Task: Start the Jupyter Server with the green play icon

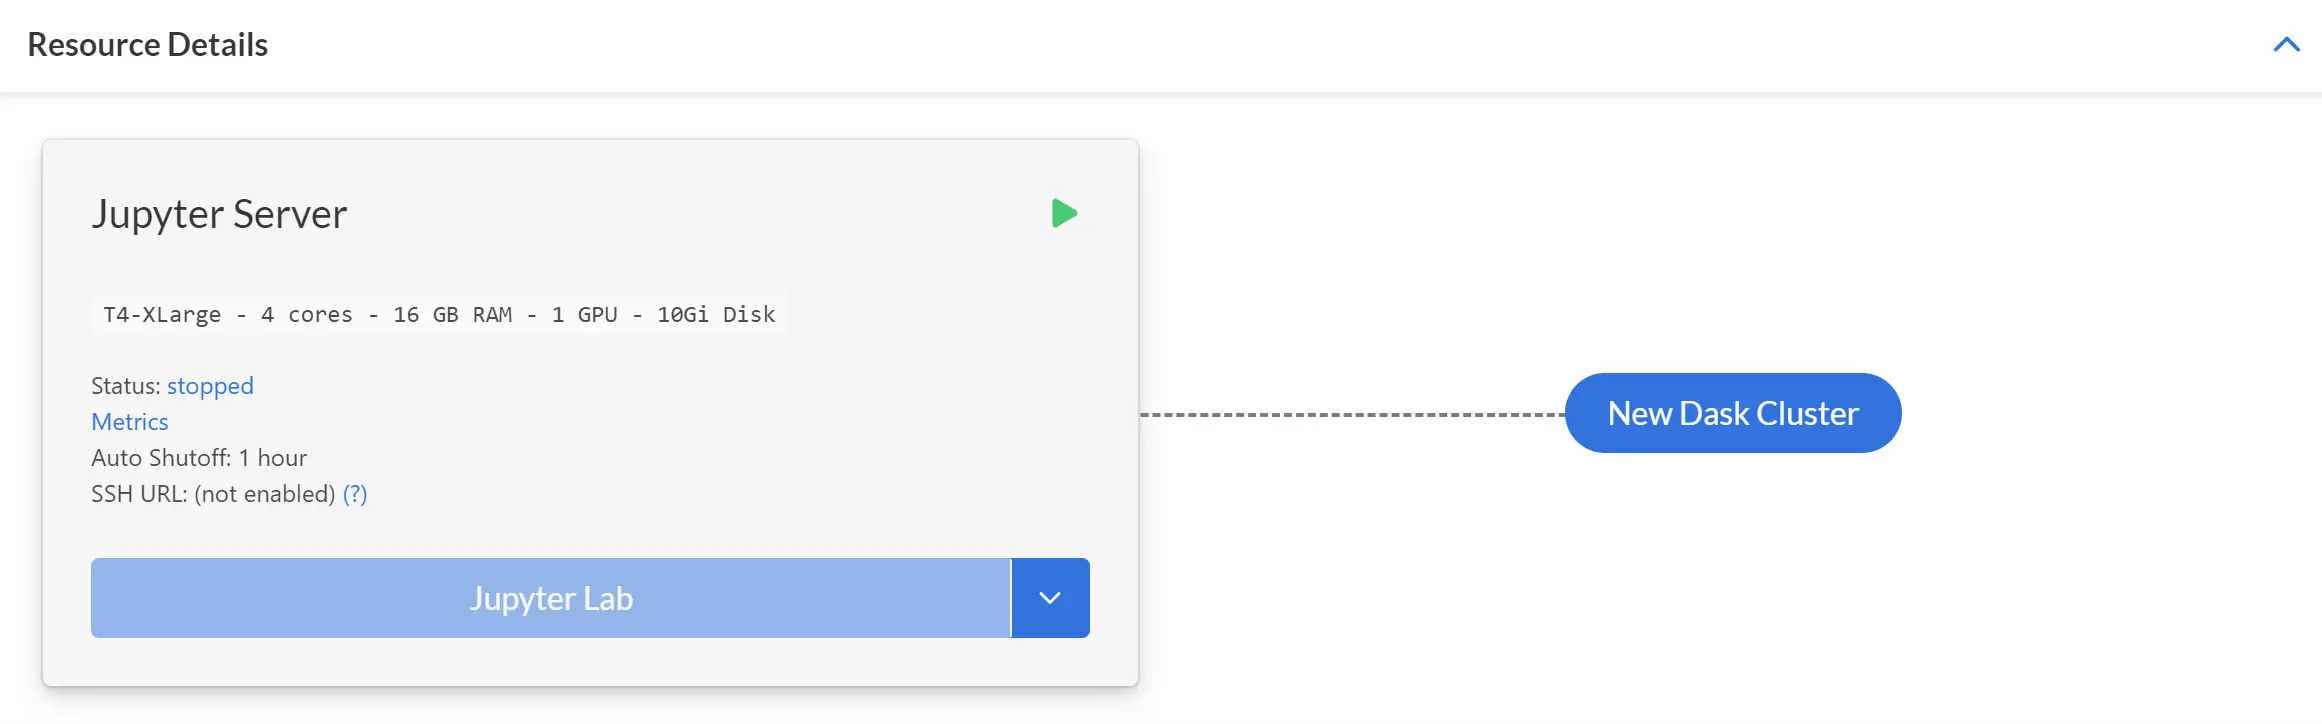Action: point(1064,212)
